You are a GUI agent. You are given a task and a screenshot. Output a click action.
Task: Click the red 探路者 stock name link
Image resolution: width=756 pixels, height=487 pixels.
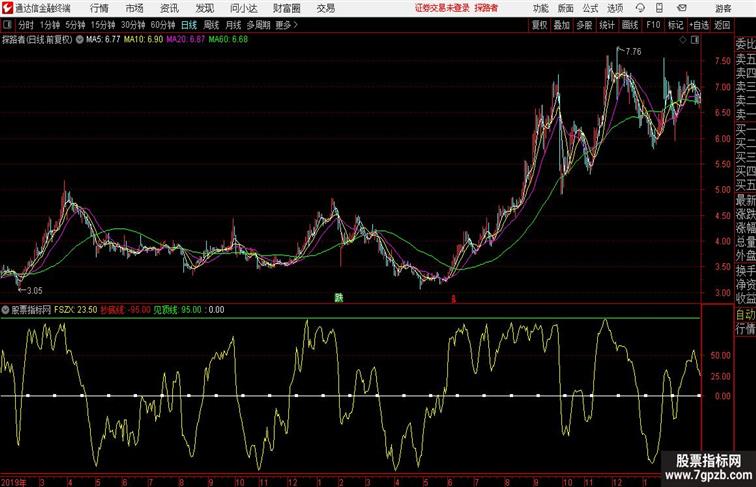click(x=486, y=8)
